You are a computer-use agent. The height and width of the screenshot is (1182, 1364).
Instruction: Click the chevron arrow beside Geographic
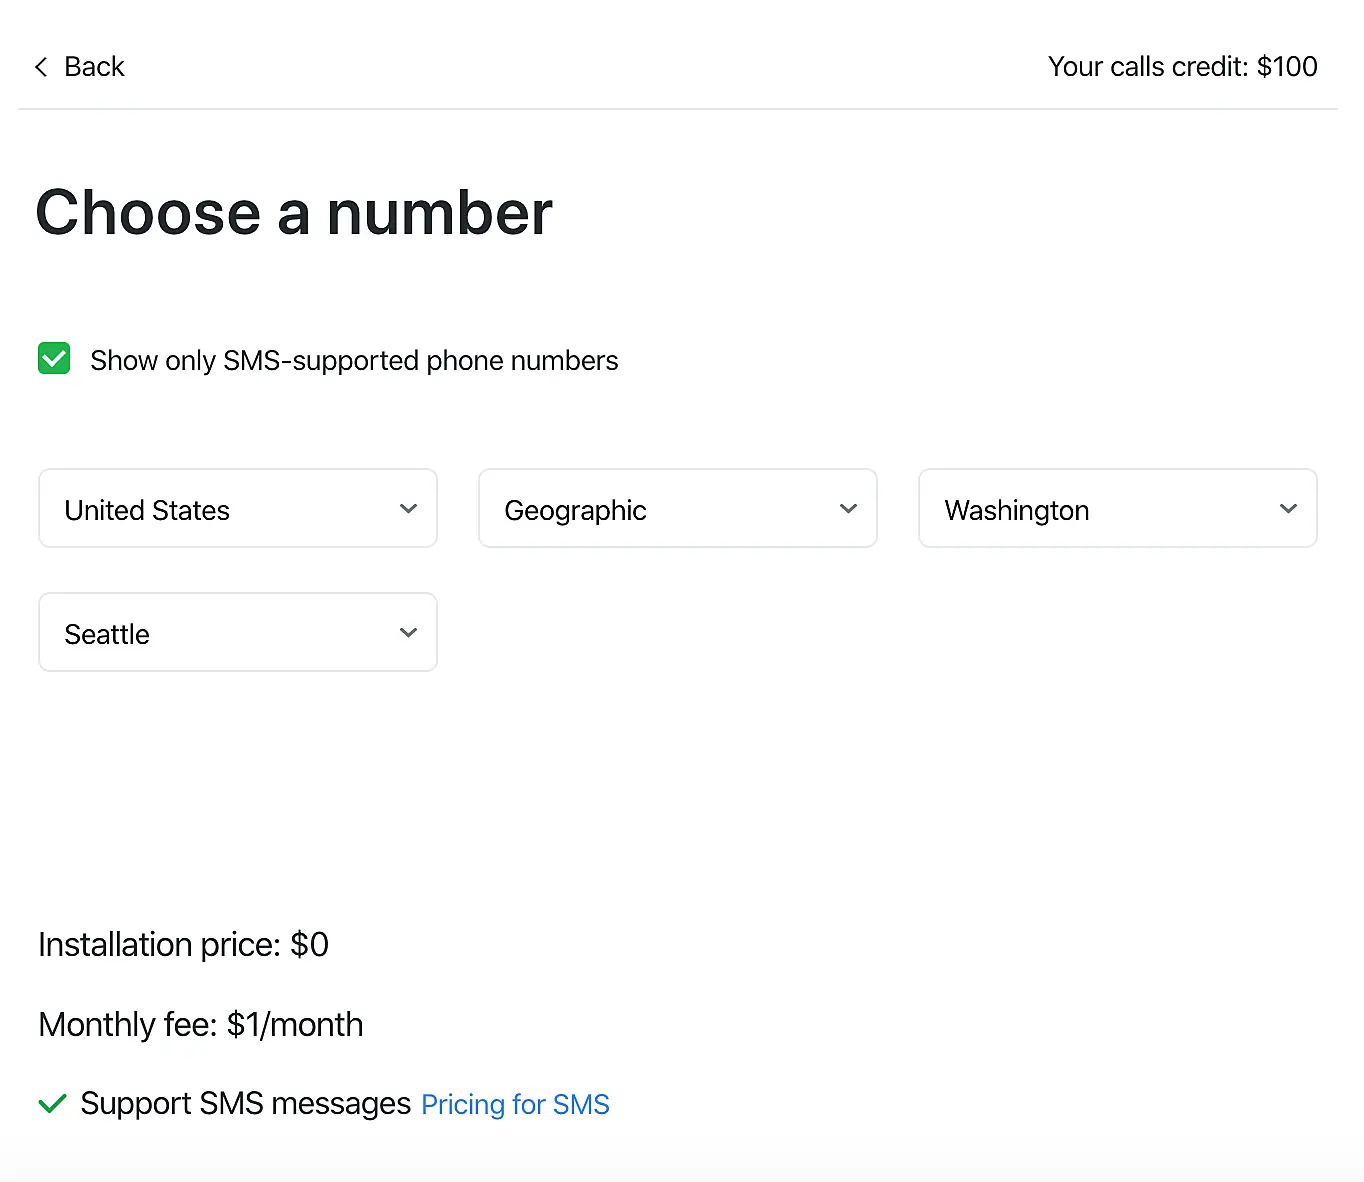(848, 509)
